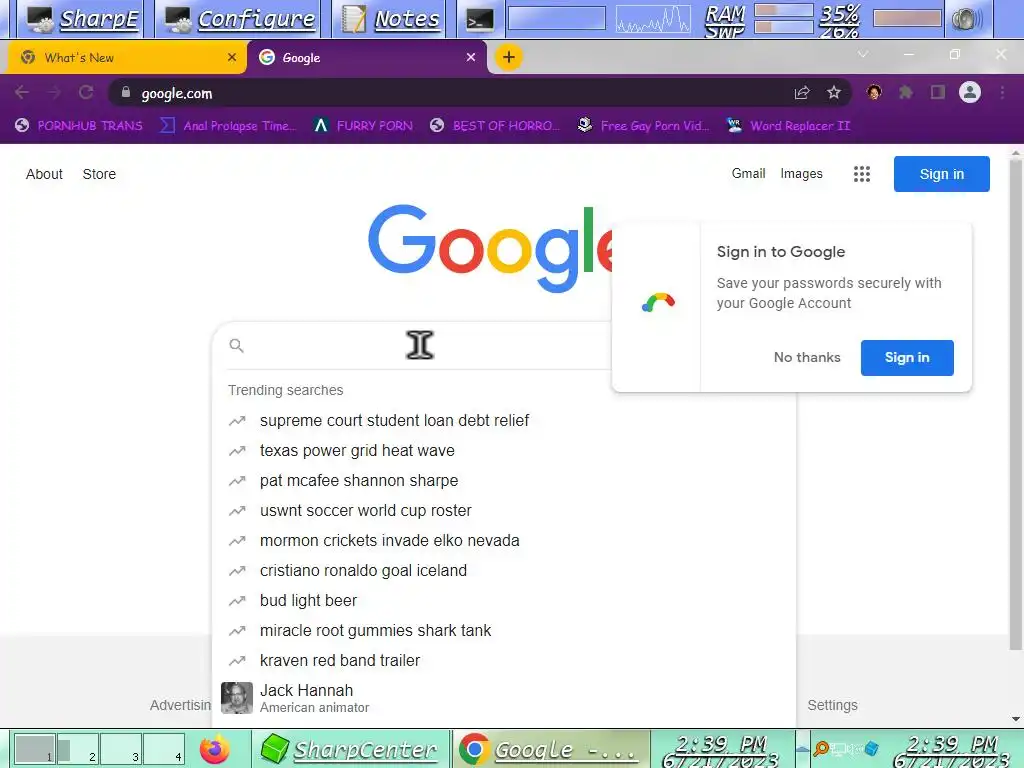Image resolution: width=1024 pixels, height=768 pixels.
Task: Click the speaker volume icon in top bar
Action: coord(967,20)
